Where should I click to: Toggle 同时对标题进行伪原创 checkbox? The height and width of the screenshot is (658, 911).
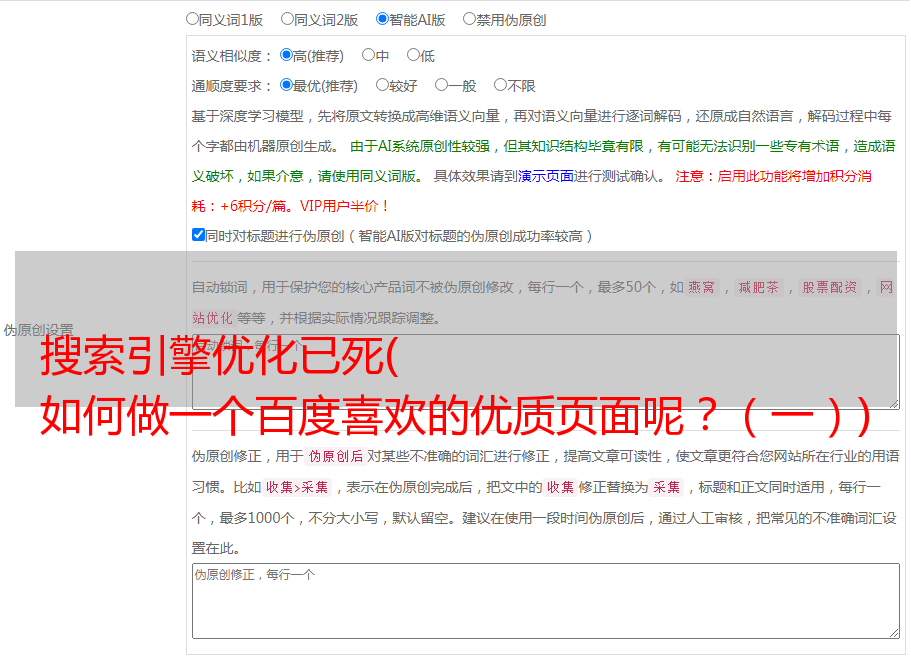click(198, 235)
